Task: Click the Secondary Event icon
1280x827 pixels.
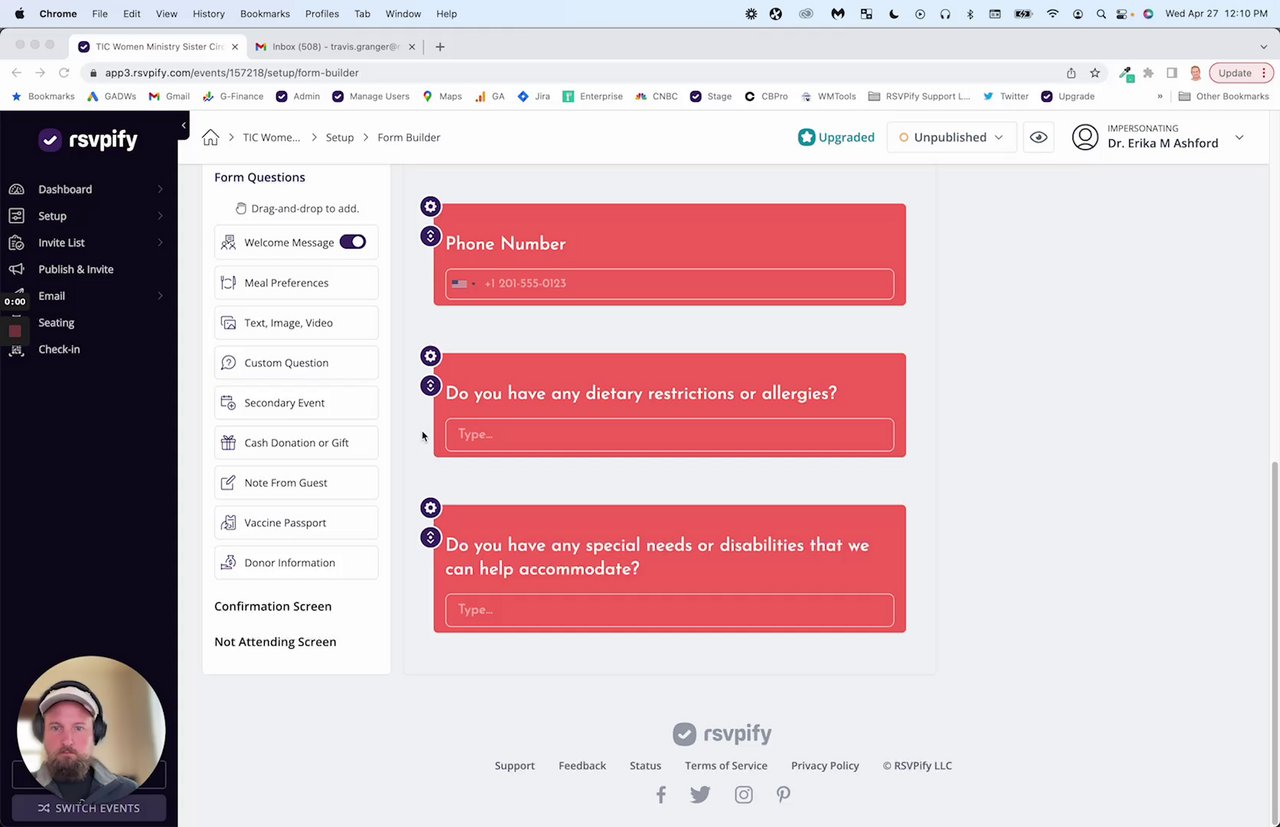Action: (228, 403)
